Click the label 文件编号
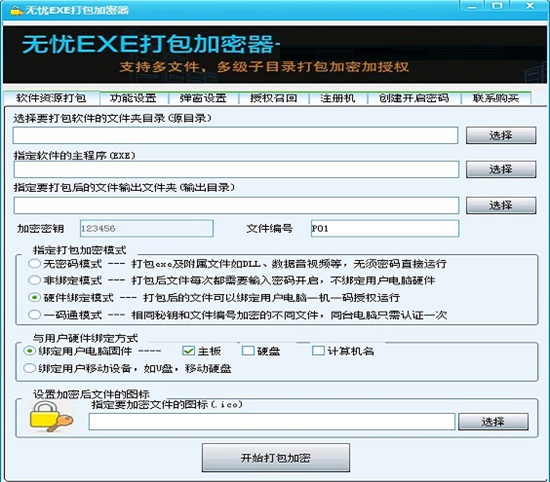550x482 pixels. 269,229
